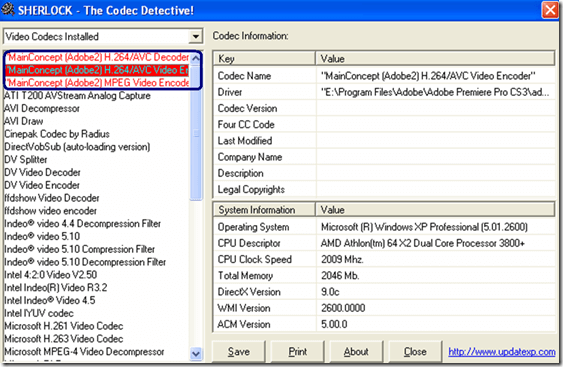This screenshot has width=563, height=367.
Task: Select DV Video Decoder entry
Action: [42, 172]
